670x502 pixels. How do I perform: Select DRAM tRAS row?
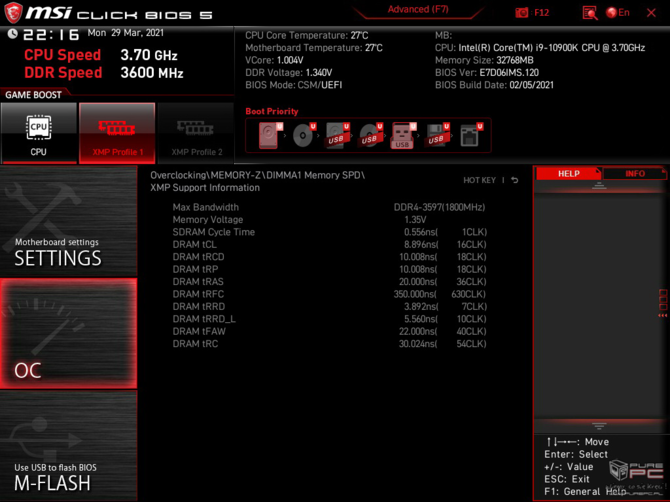(x=329, y=282)
